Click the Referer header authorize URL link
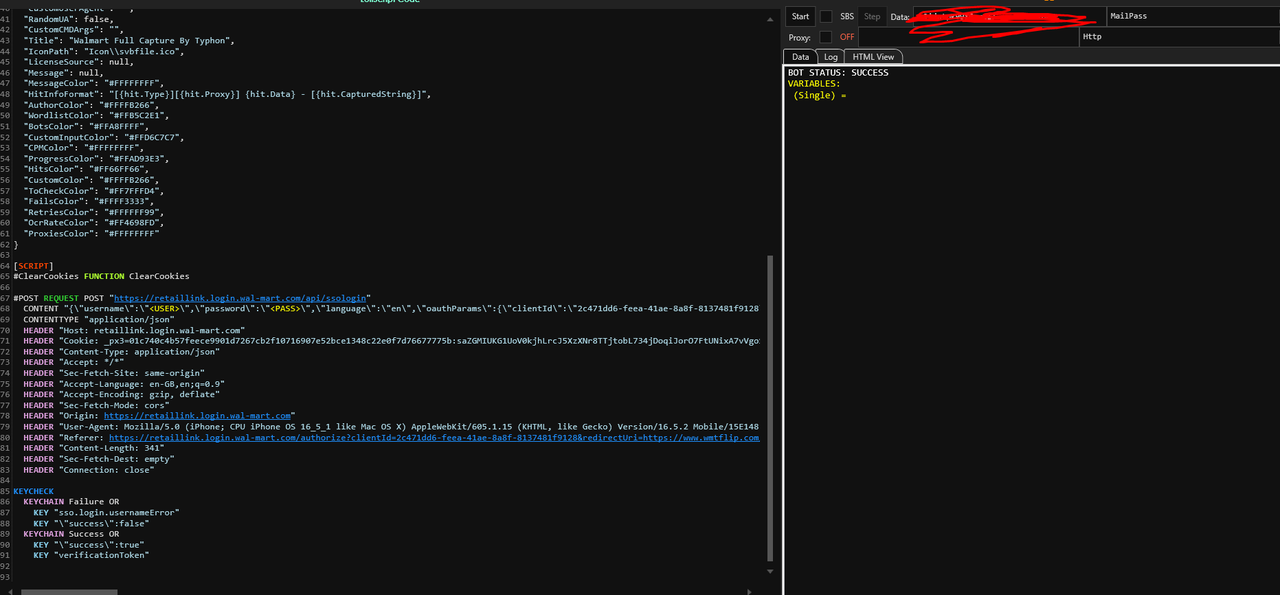 (434, 437)
